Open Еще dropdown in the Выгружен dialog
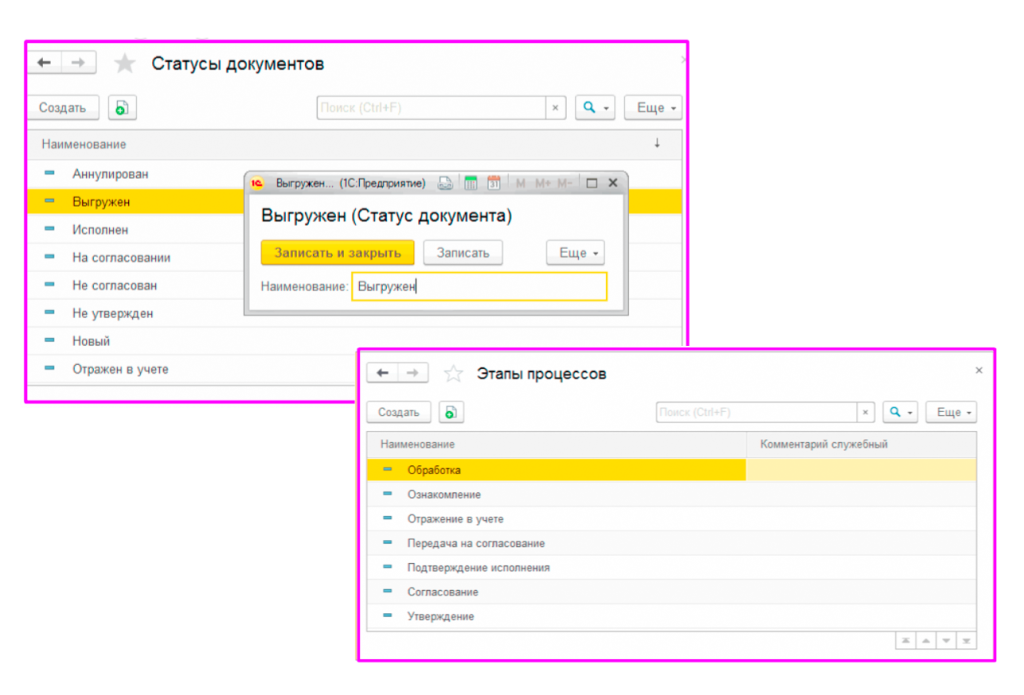1024x695 pixels. click(x=575, y=253)
